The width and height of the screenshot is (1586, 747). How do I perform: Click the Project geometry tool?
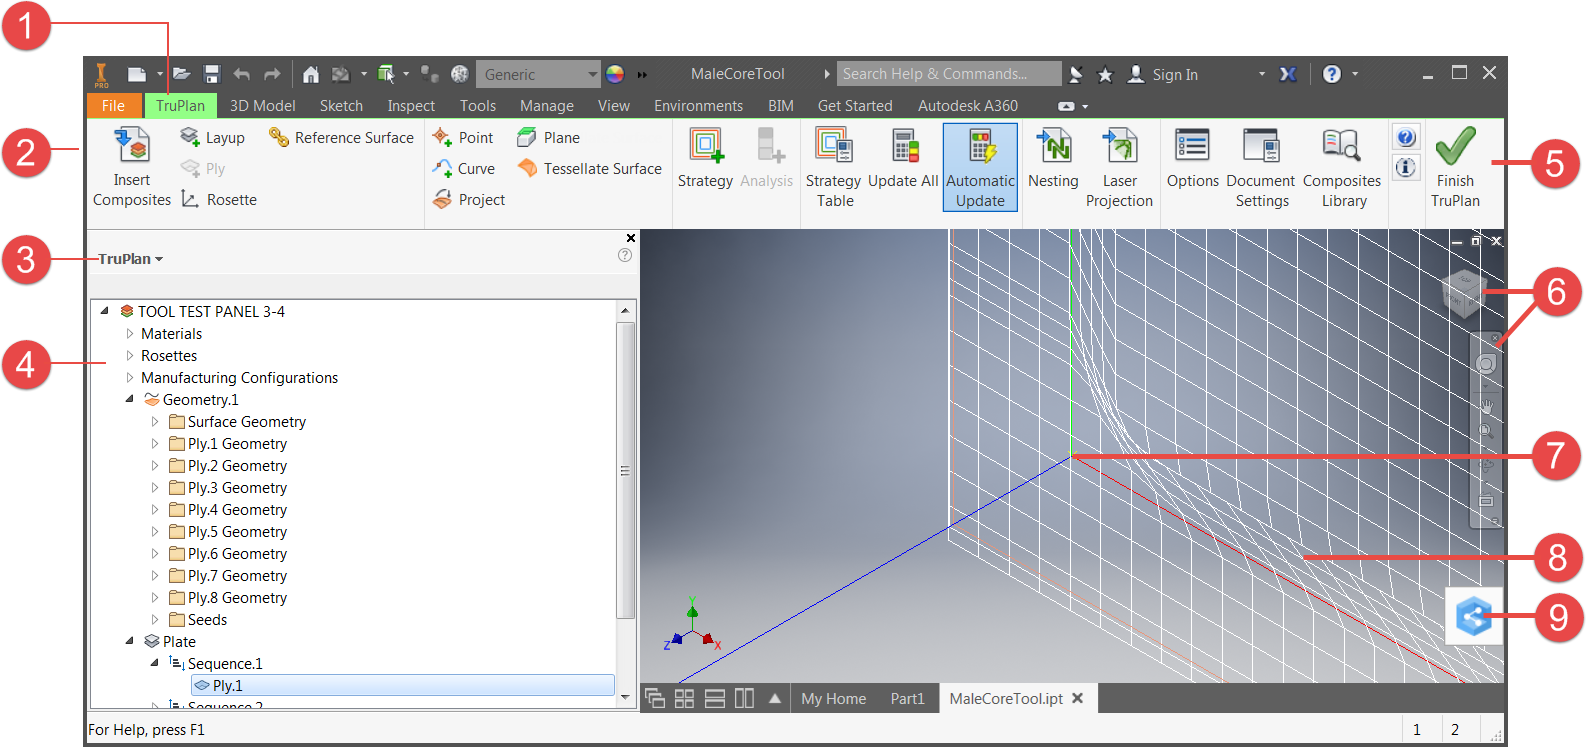tap(468, 199)
